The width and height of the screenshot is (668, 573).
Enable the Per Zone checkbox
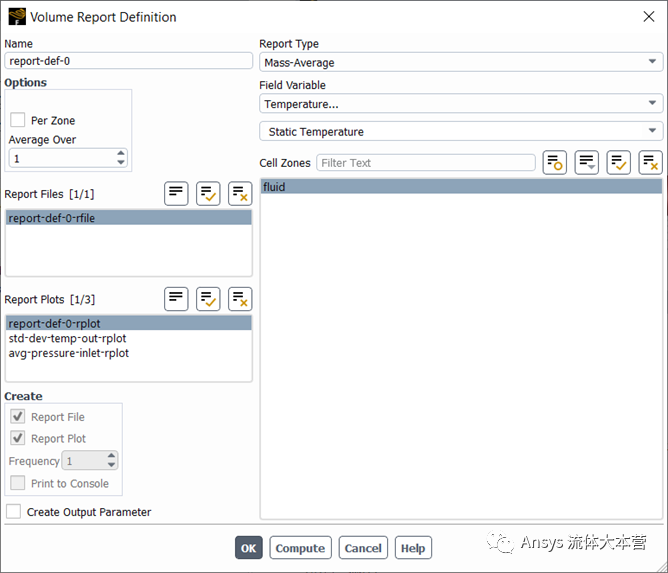18,120
